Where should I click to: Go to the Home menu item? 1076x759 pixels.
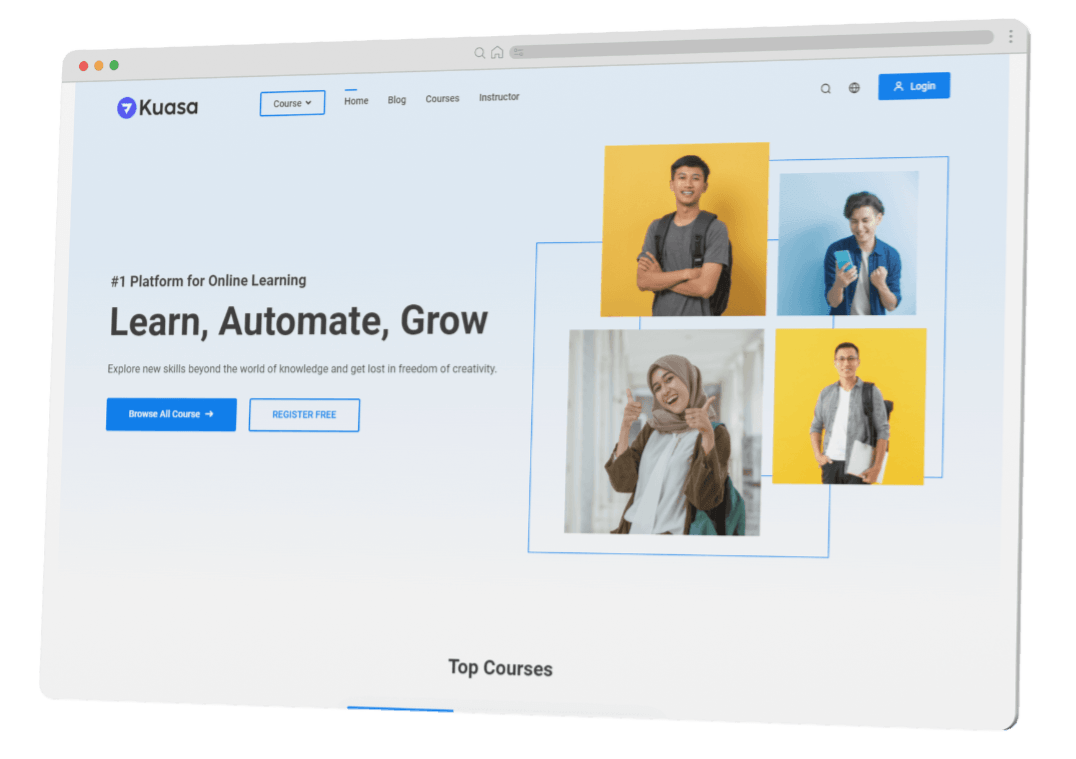tap(356, 101)
